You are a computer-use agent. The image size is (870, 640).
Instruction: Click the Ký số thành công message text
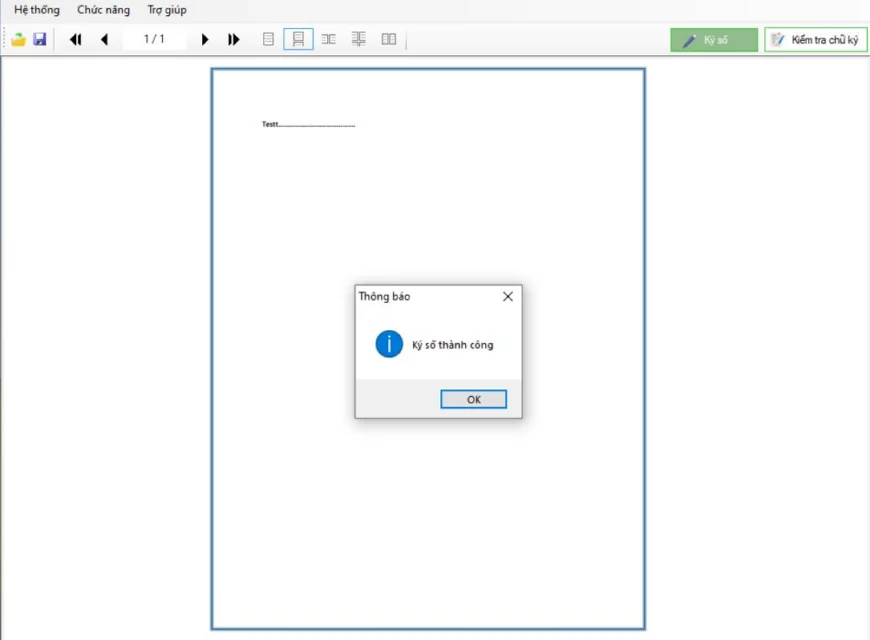pos(452,345)
